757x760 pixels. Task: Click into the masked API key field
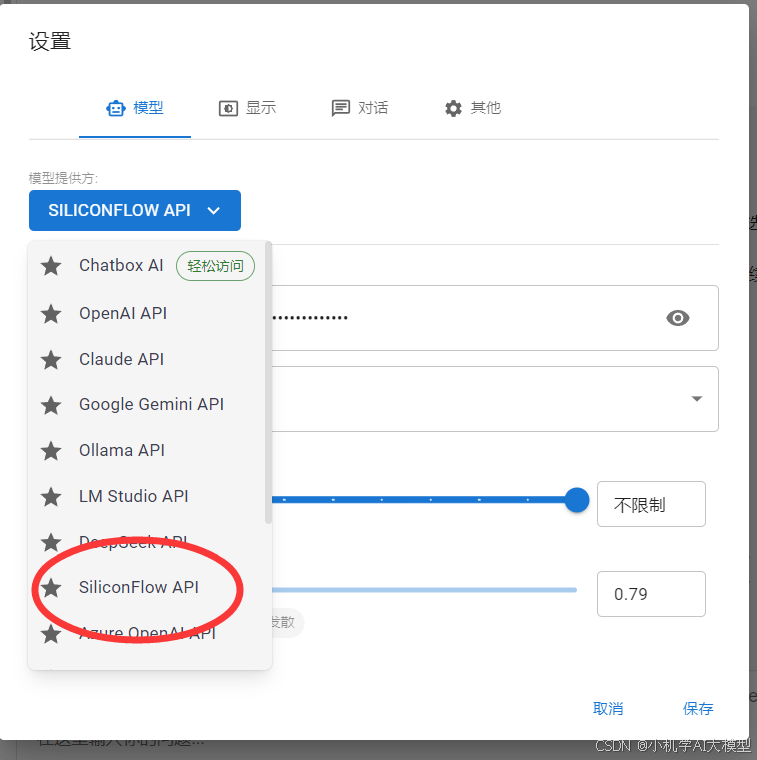click(494, 318)
